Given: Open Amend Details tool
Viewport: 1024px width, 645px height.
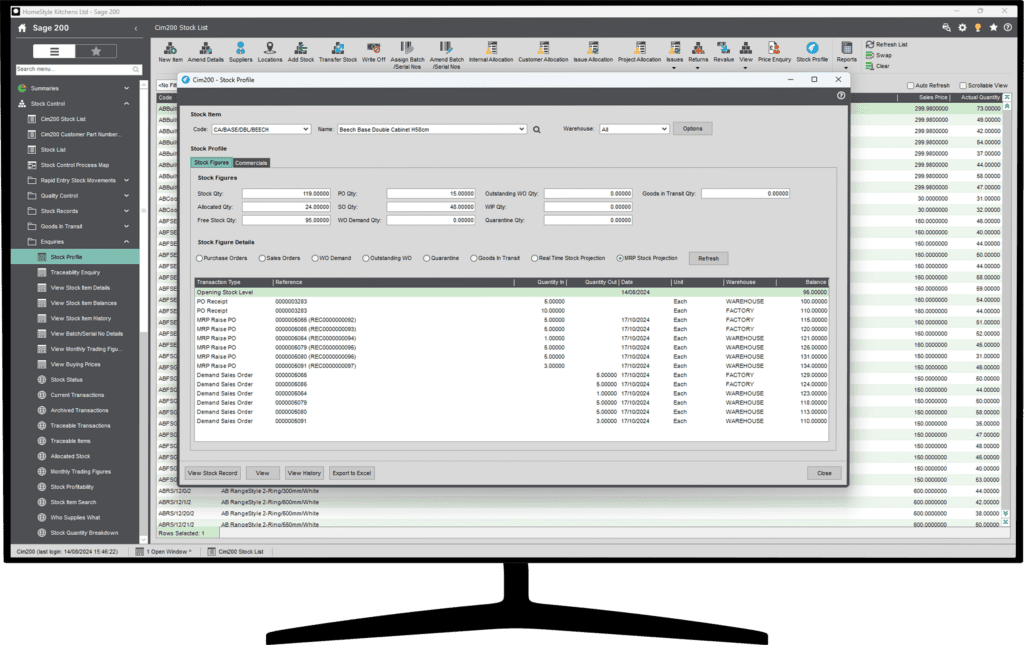Looking at the screenshot, I should click(206, 52).
